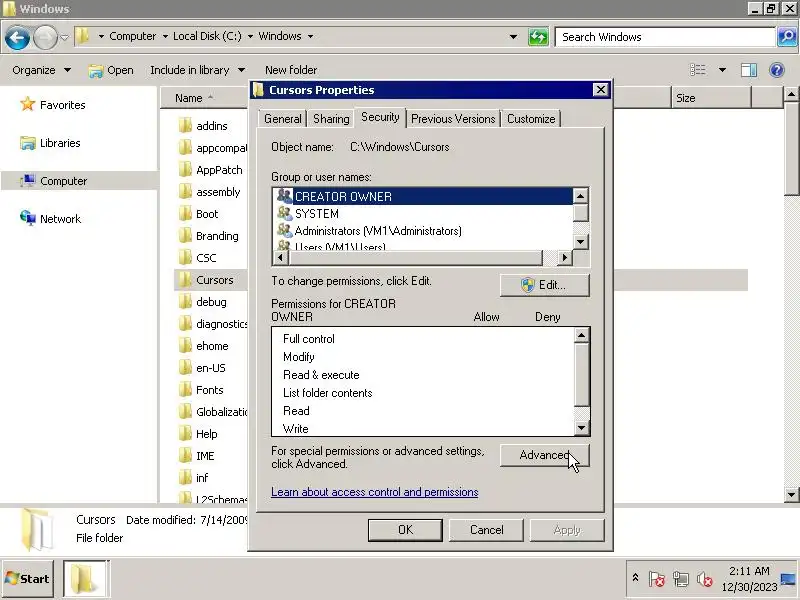Select the inf folder

coord(193,478)
